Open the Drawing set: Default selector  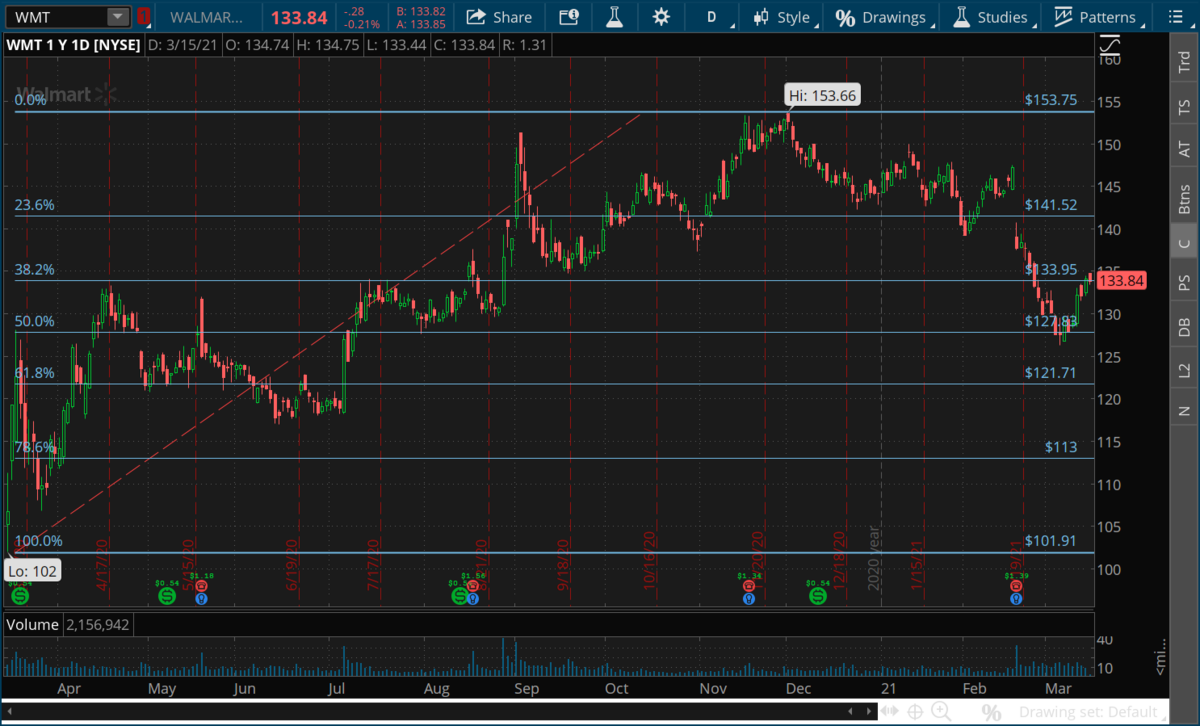(1093, 712)
